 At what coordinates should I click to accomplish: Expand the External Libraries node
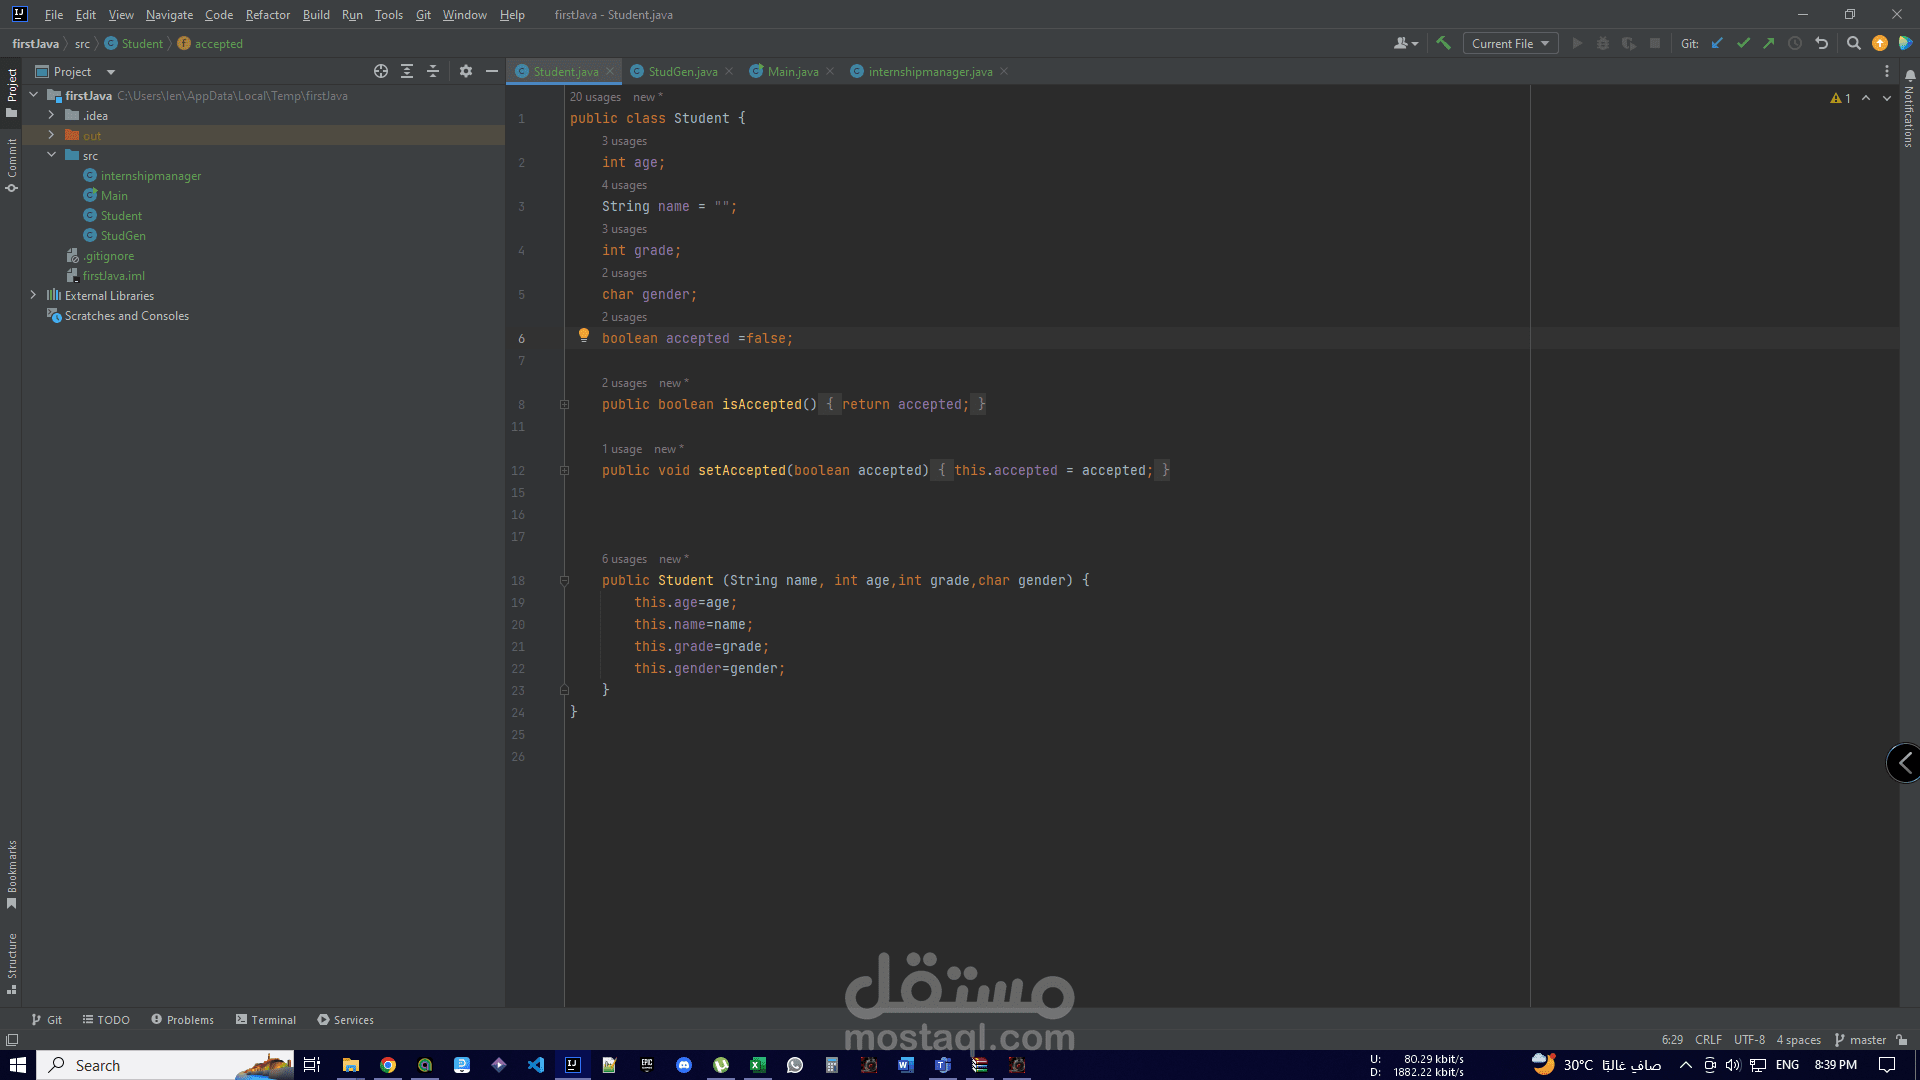click(x=34, y=295)
